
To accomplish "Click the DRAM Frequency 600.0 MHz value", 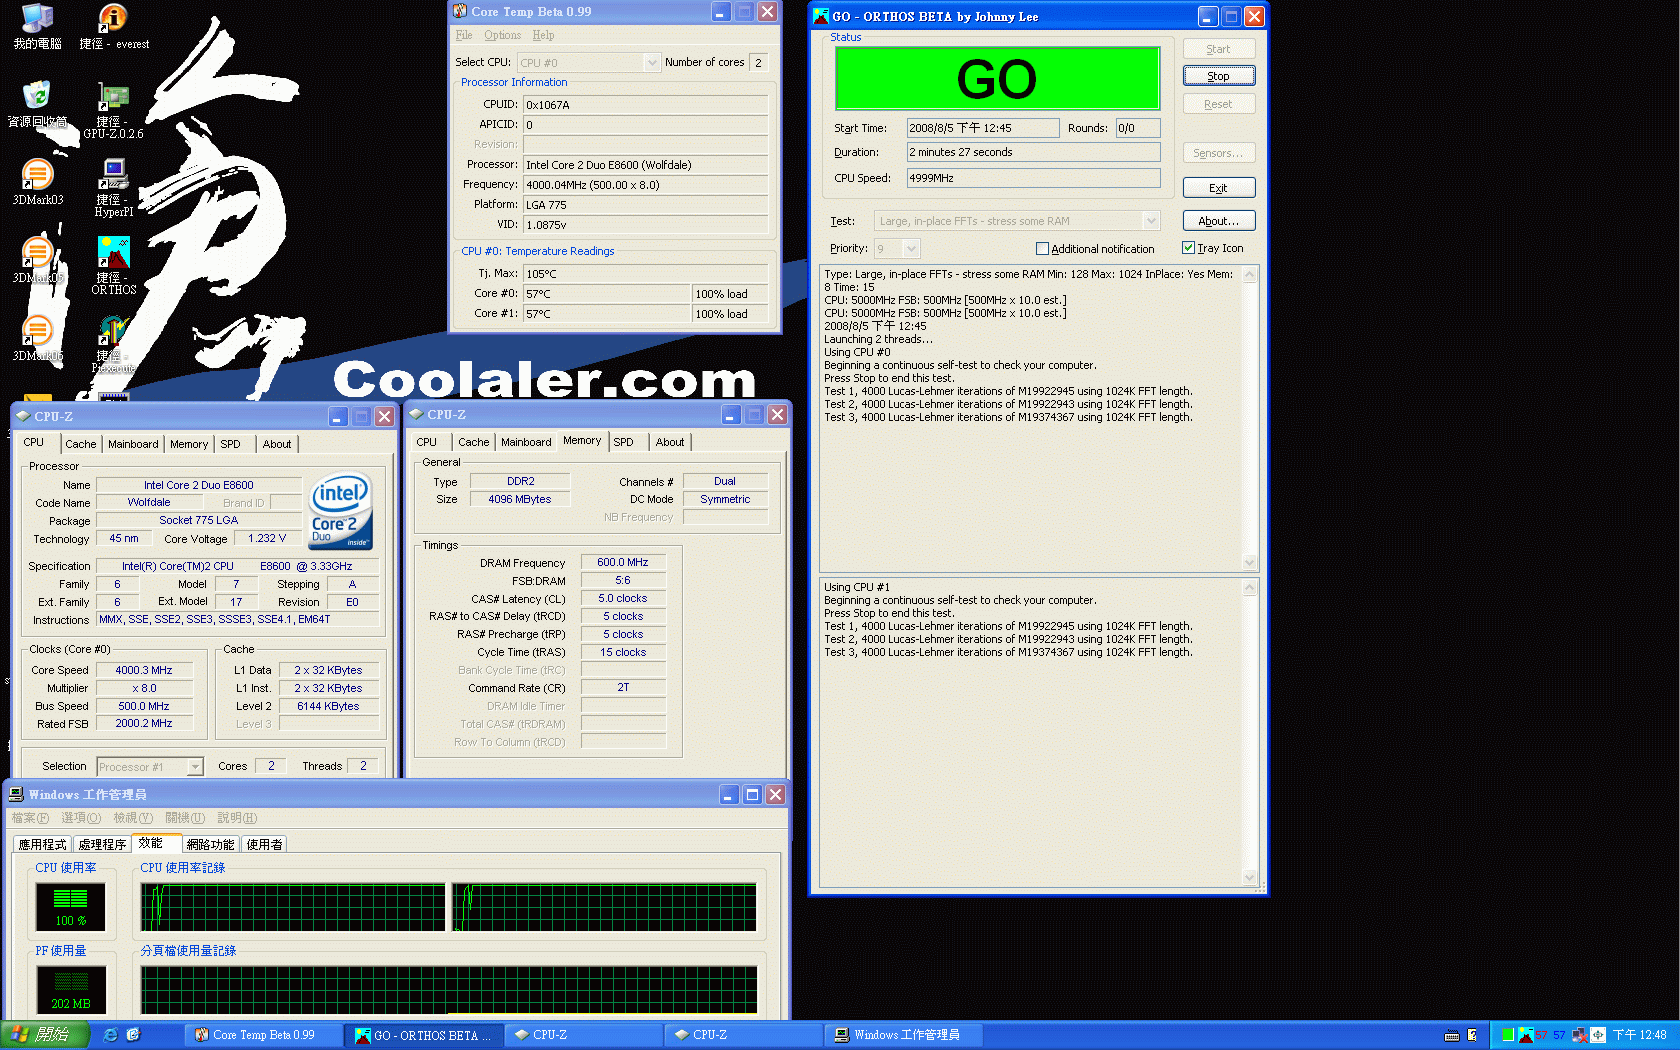I will click(623, 563).
